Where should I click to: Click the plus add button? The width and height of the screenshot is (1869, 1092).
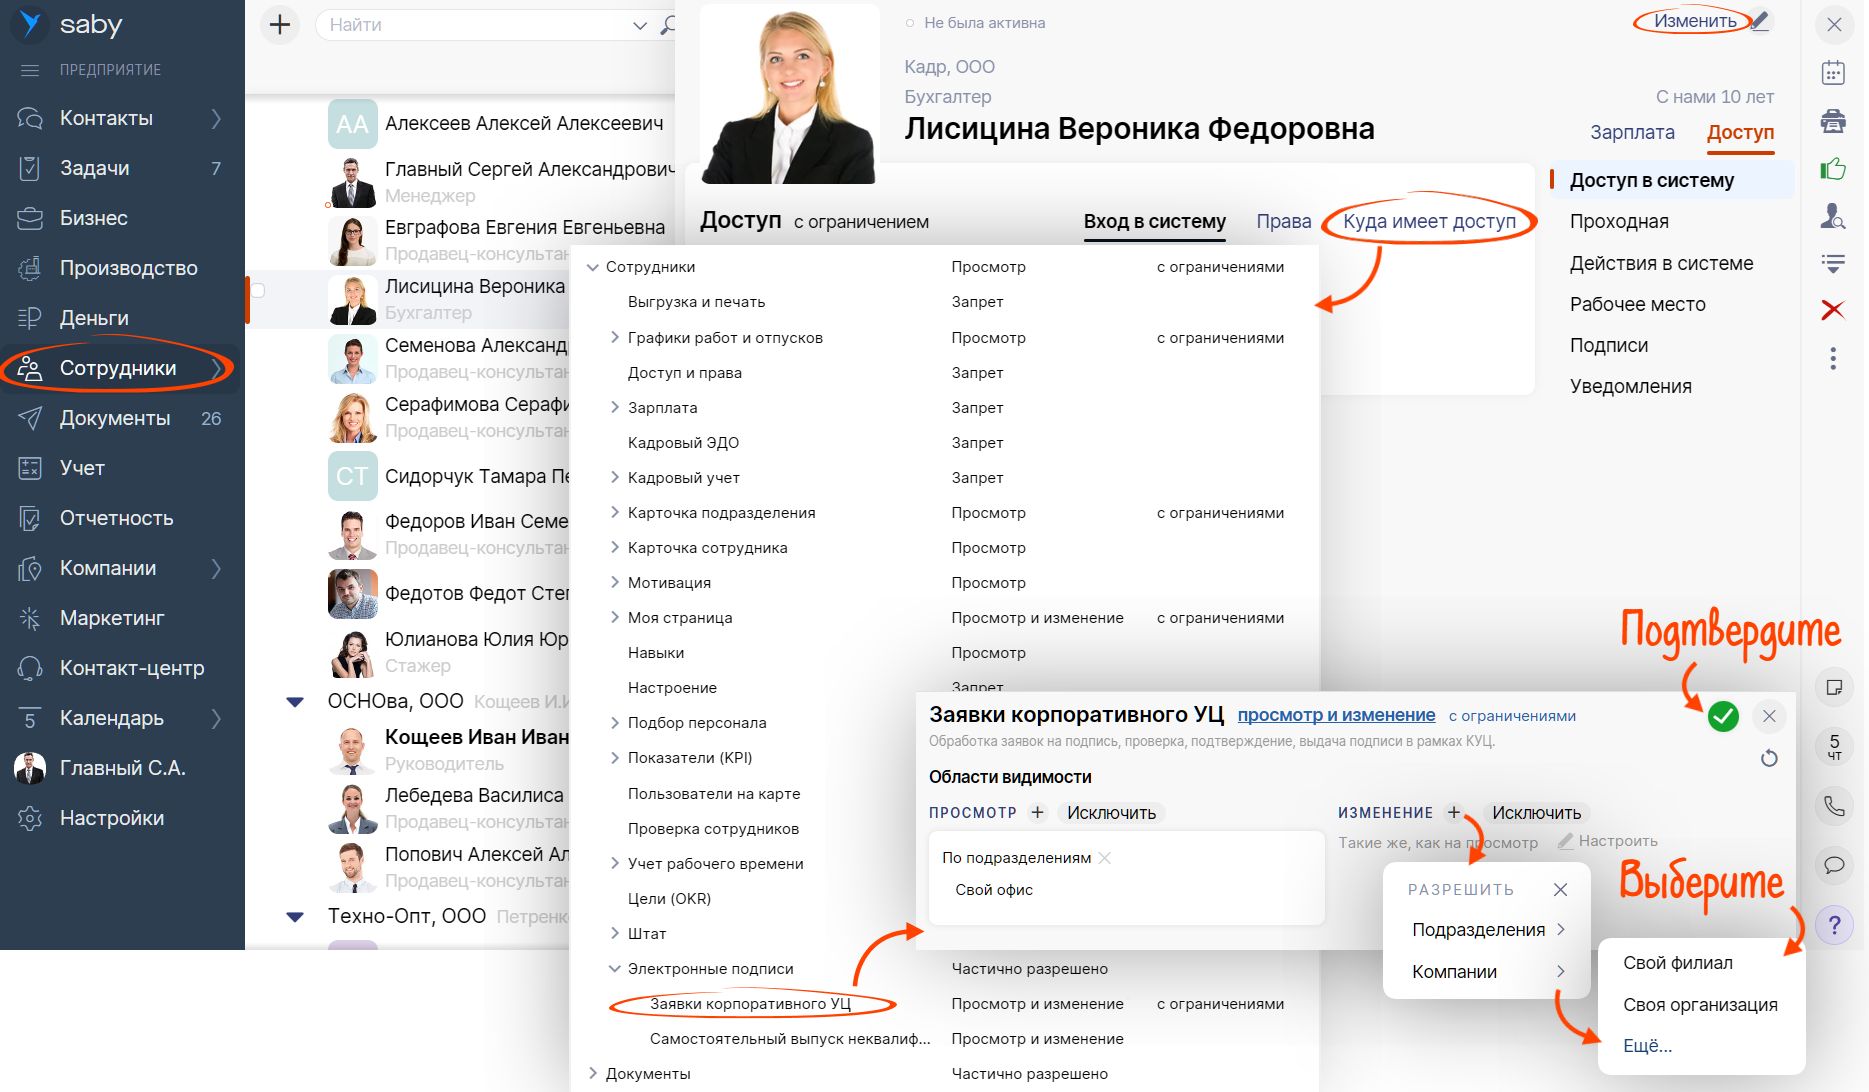point(280,25)
